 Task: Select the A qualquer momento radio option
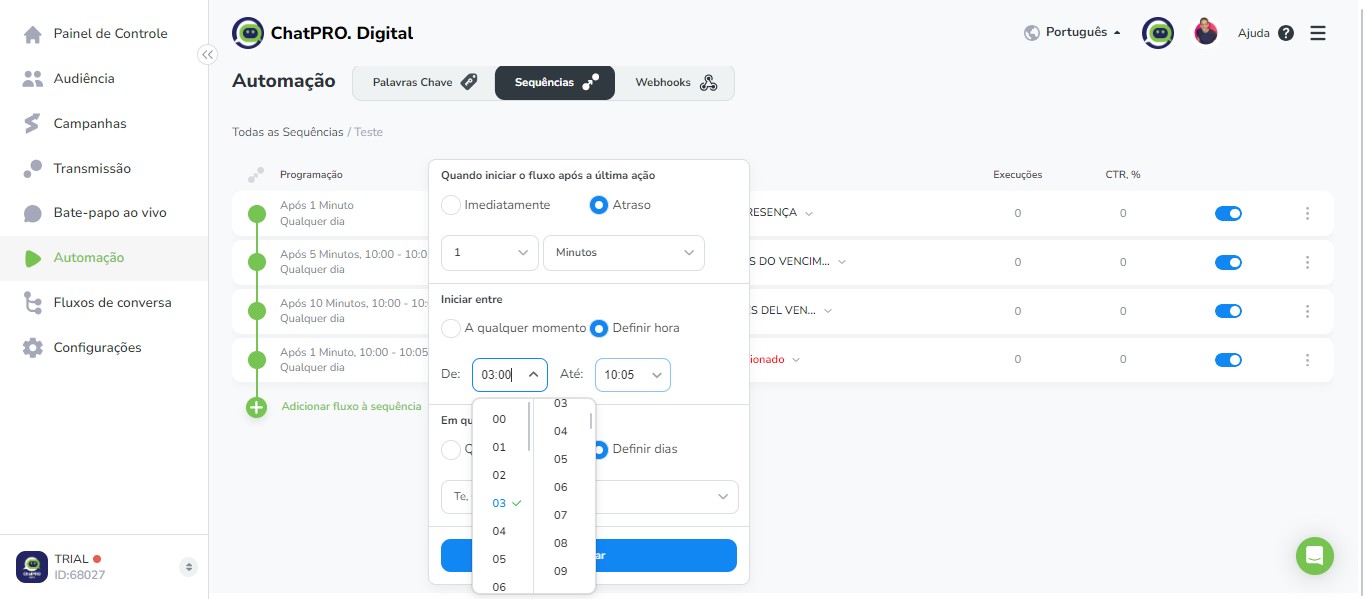(451, 328)
